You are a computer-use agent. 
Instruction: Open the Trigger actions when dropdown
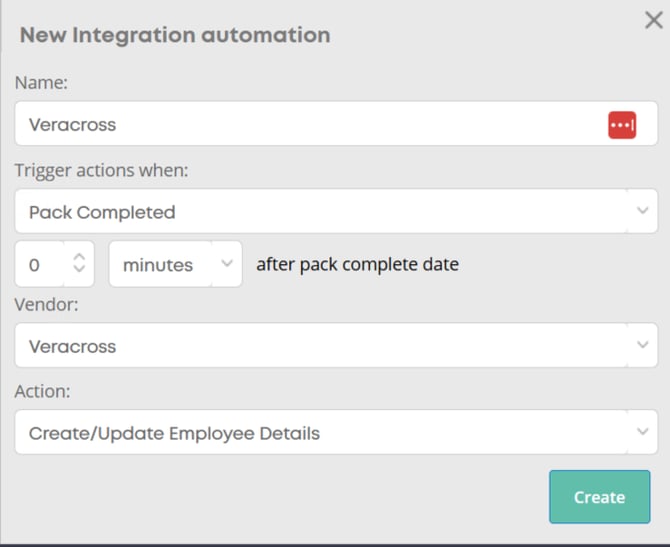pyautogui.click(x=320, y=212)
